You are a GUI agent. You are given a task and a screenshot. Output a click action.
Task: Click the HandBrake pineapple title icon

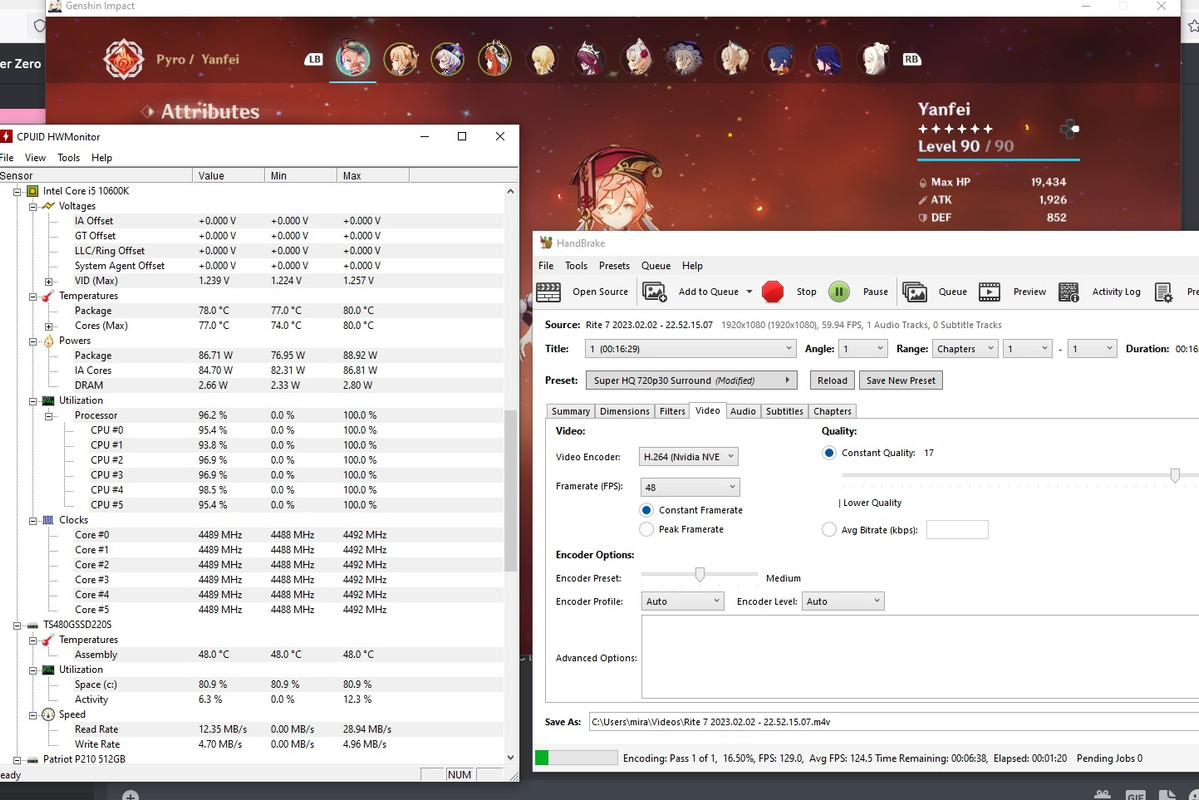point(546,242)
